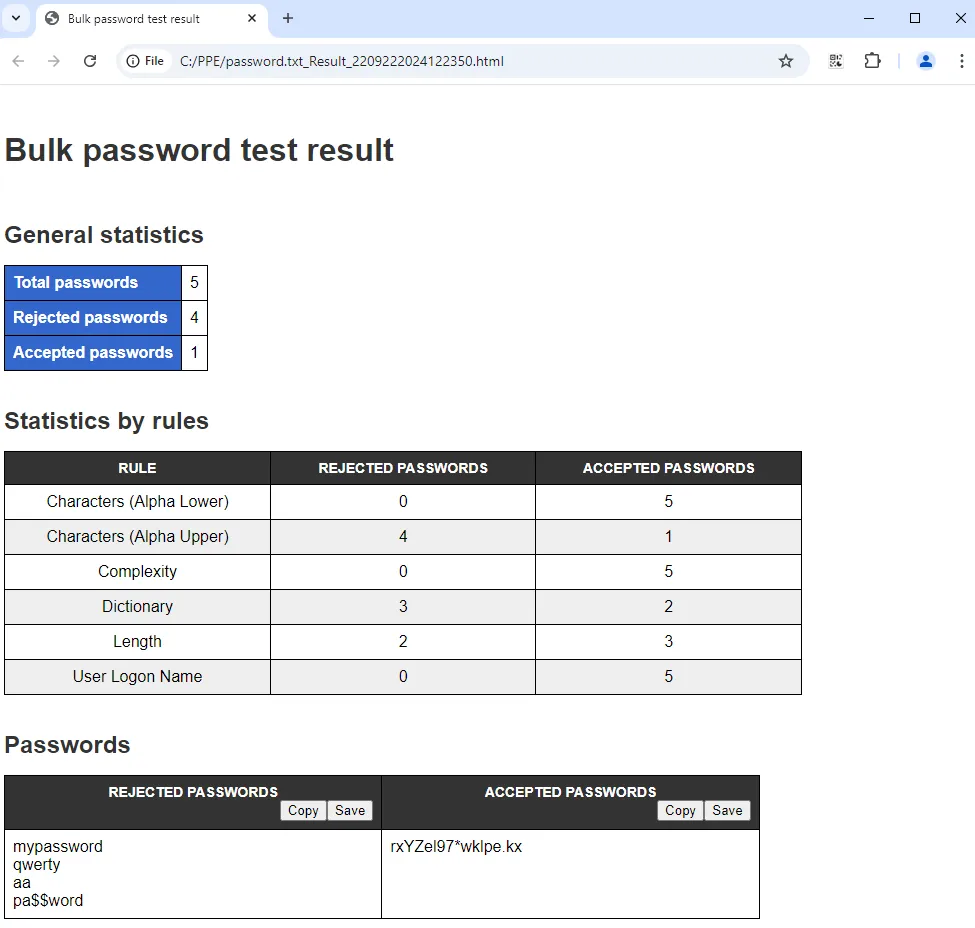Copy the rejected passwords list
This screenshot has width=975, height=928.
coord(303,810)
